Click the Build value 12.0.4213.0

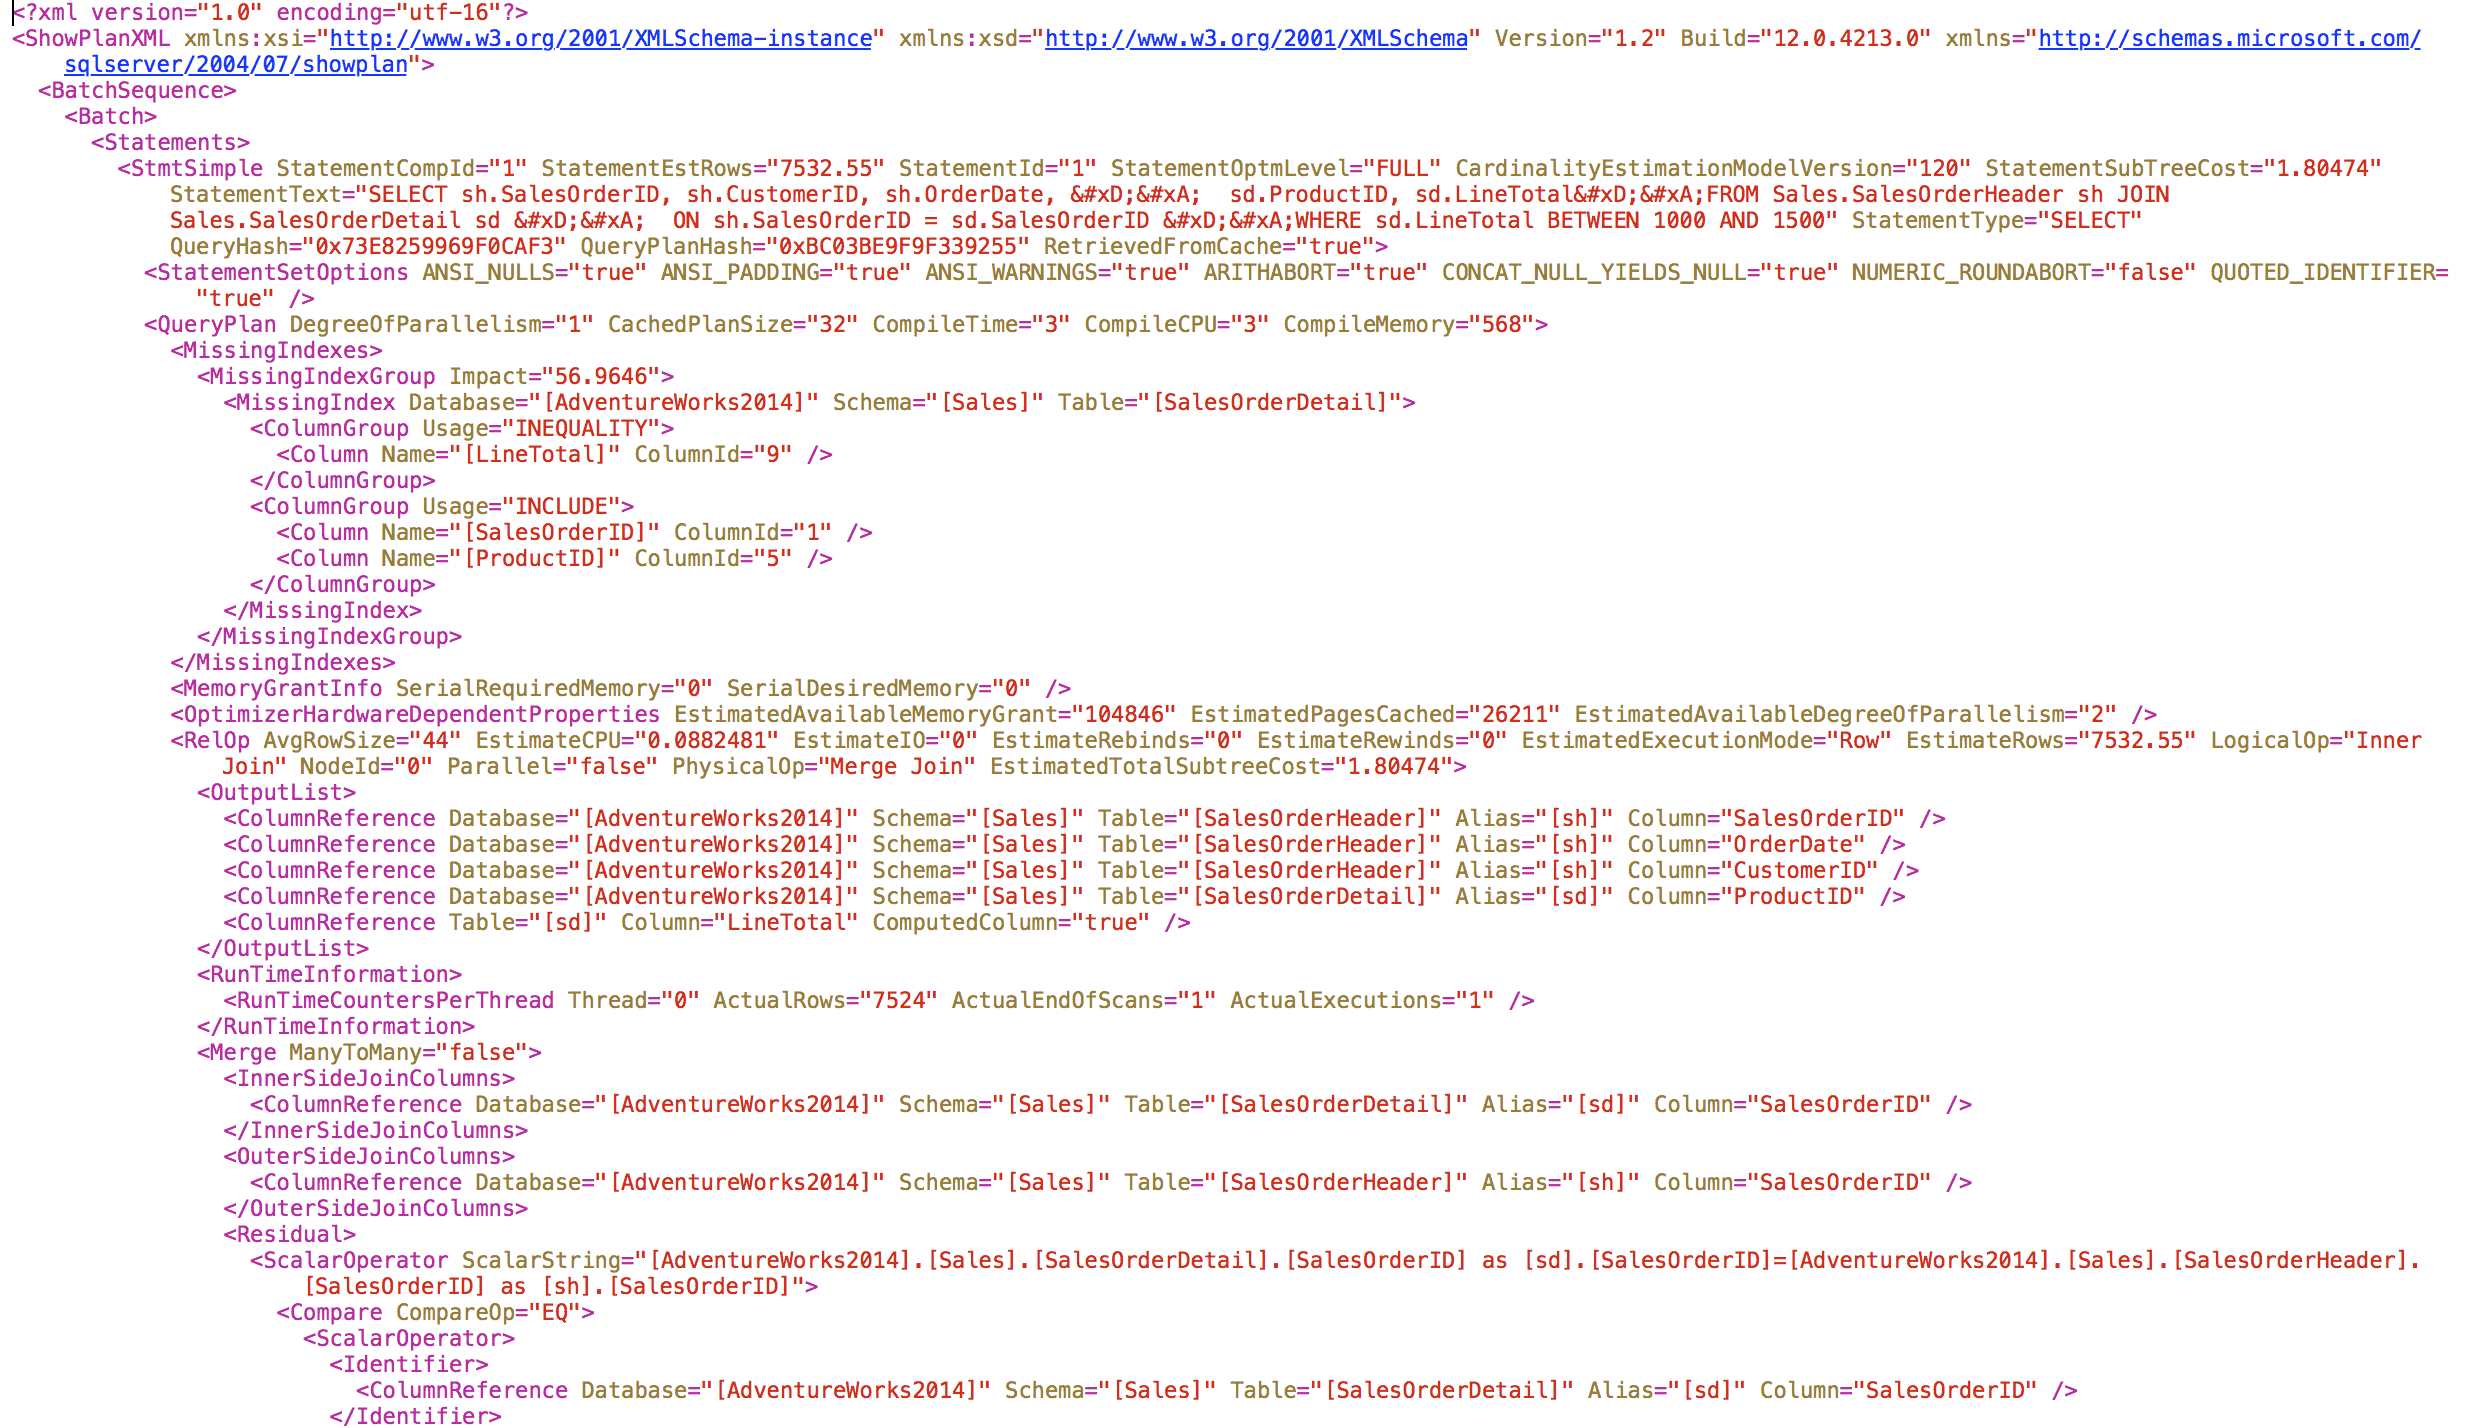1846,38
